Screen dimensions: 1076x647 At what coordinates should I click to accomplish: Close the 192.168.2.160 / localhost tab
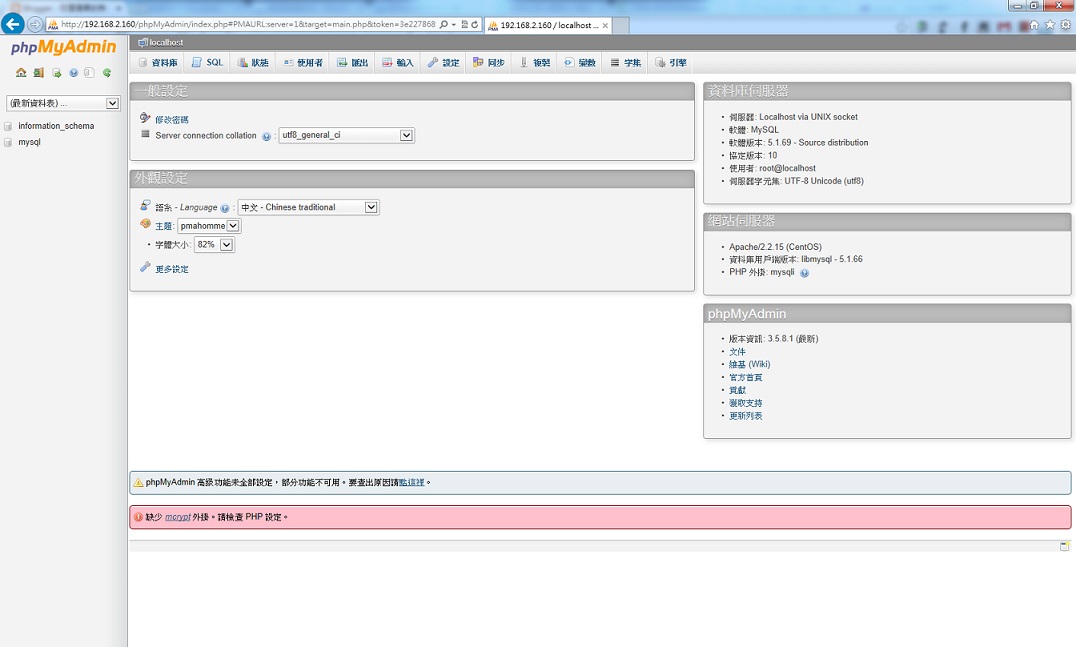click(605, 25)
